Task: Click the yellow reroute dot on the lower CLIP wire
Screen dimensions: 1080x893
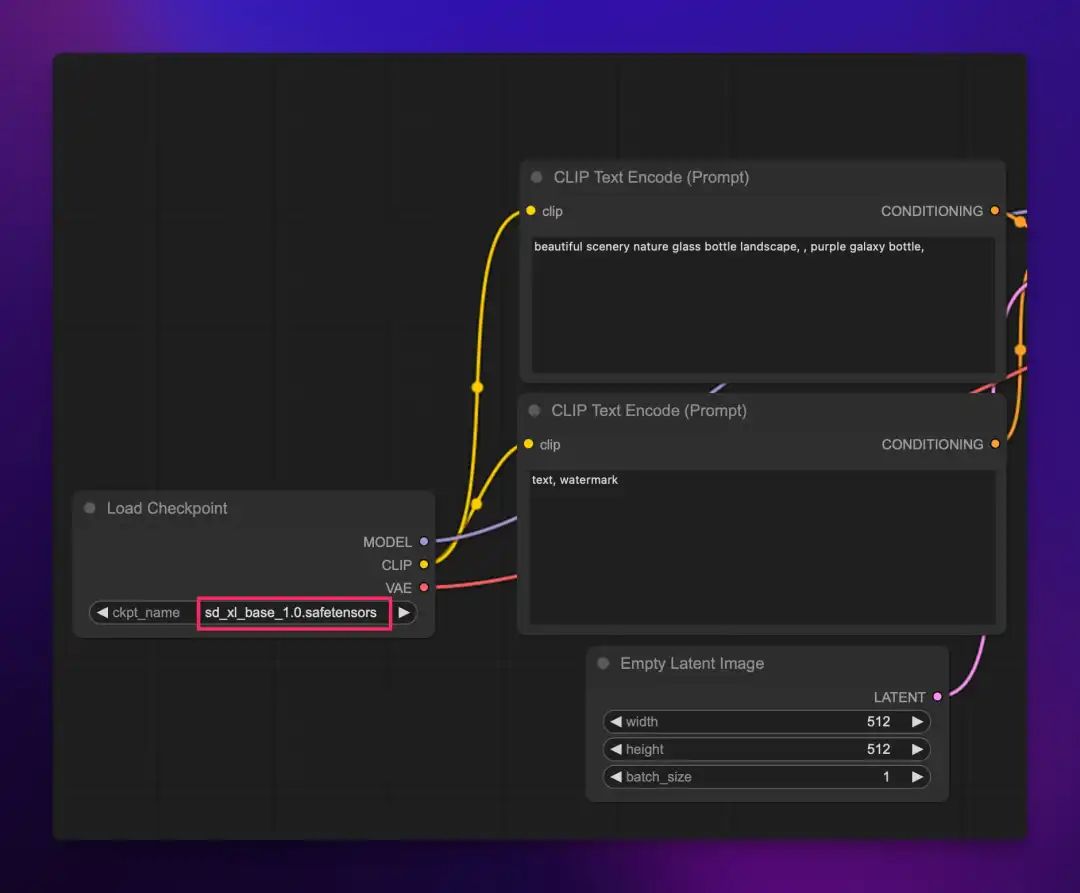Action: pos(476,505)
